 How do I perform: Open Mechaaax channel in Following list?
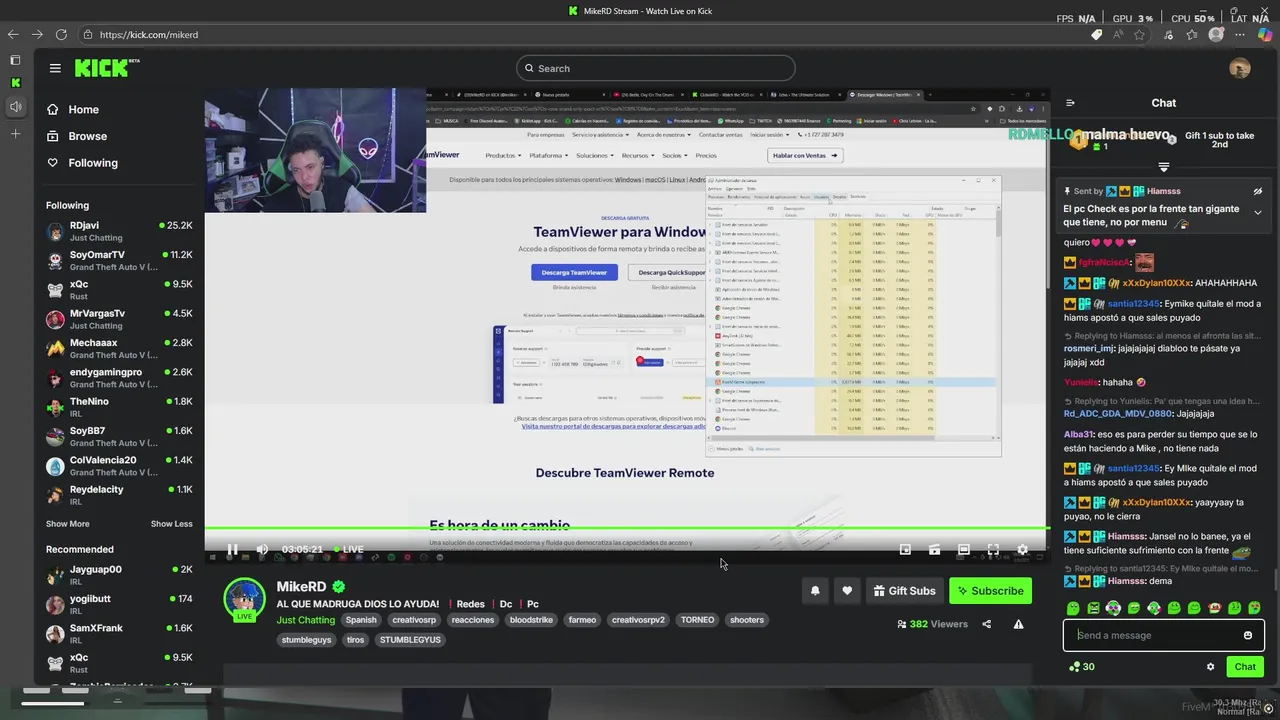[119, 348]
